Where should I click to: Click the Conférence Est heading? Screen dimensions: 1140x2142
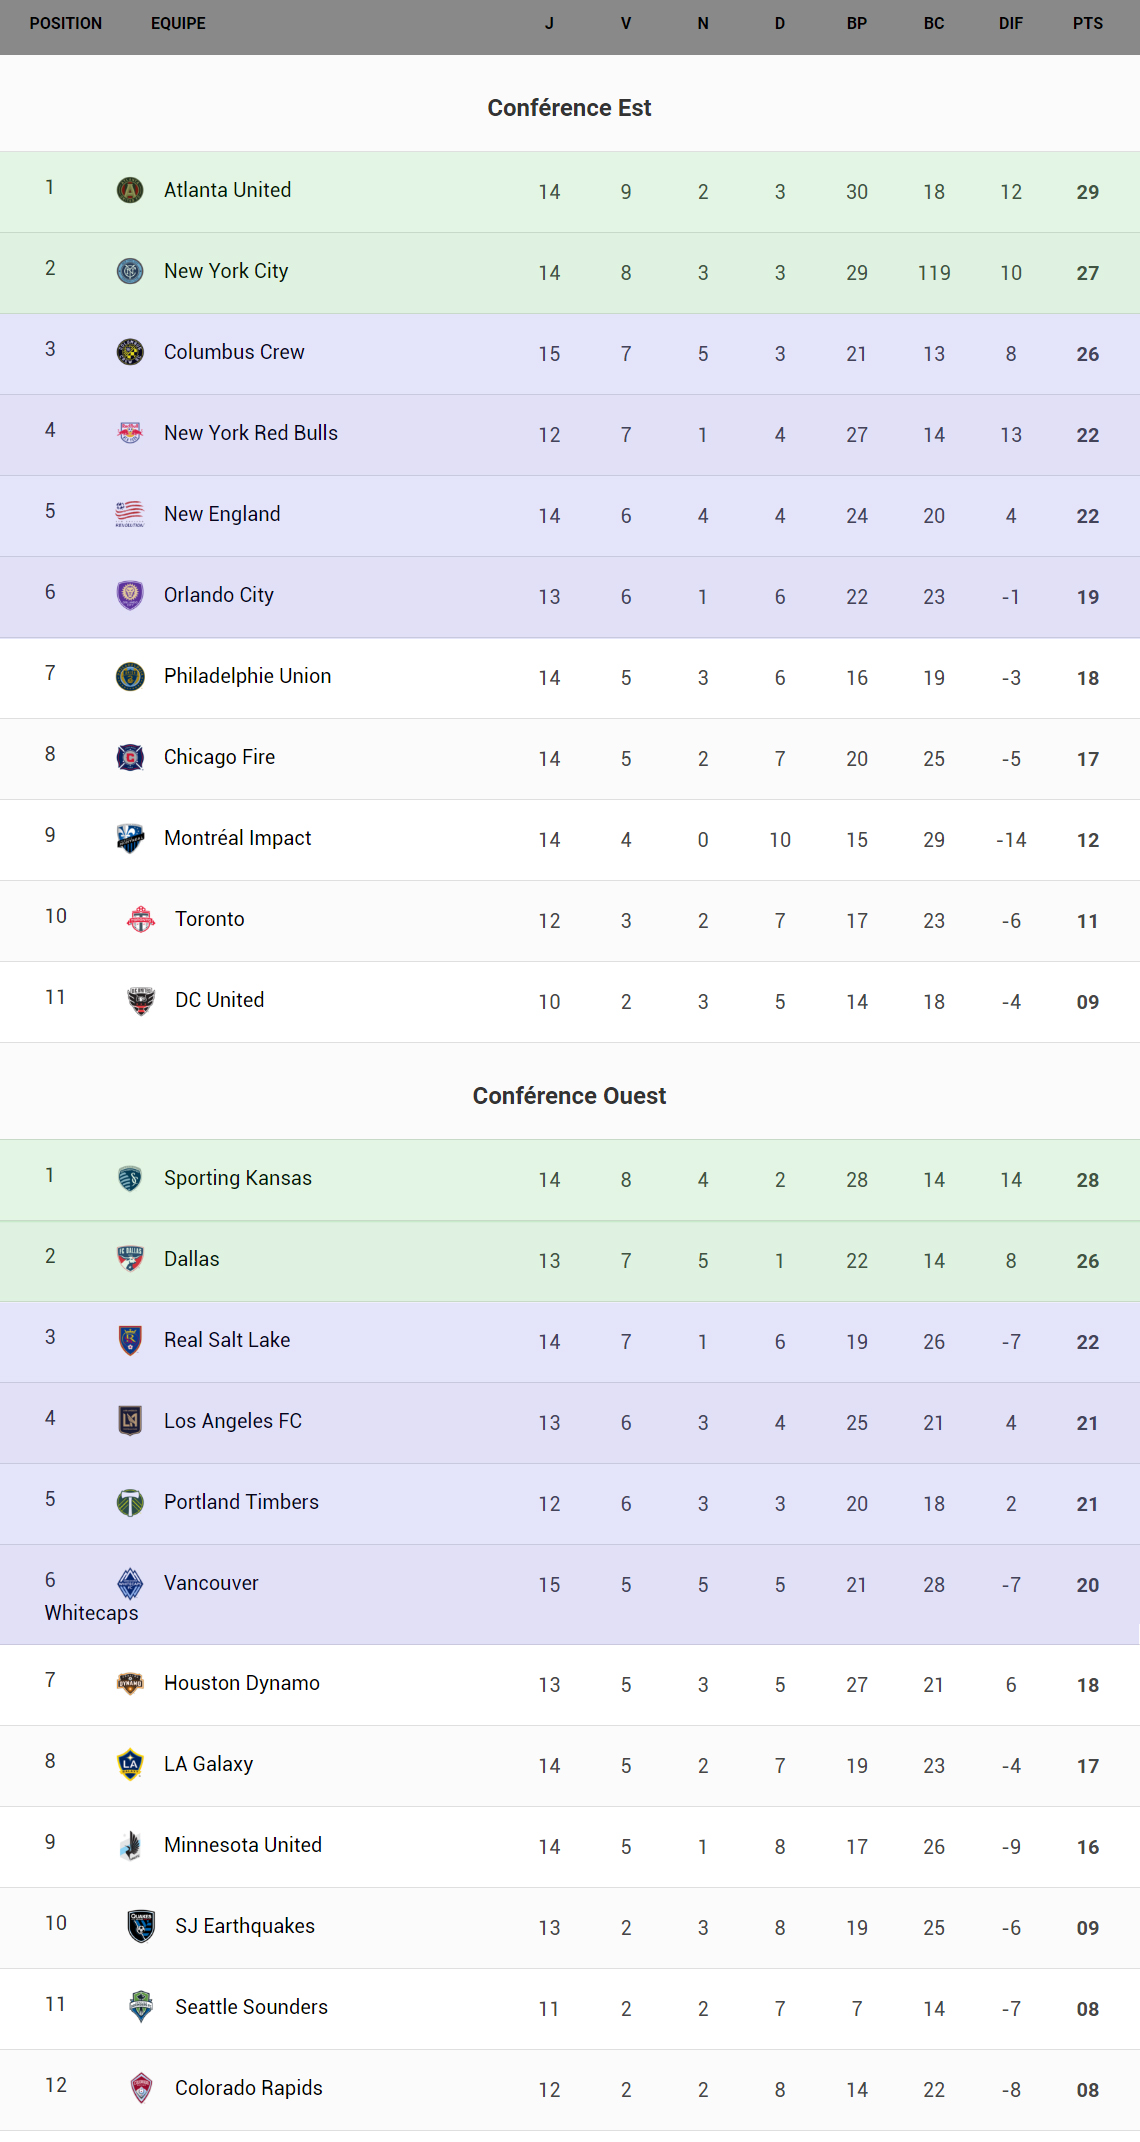(x=569, y=108)
